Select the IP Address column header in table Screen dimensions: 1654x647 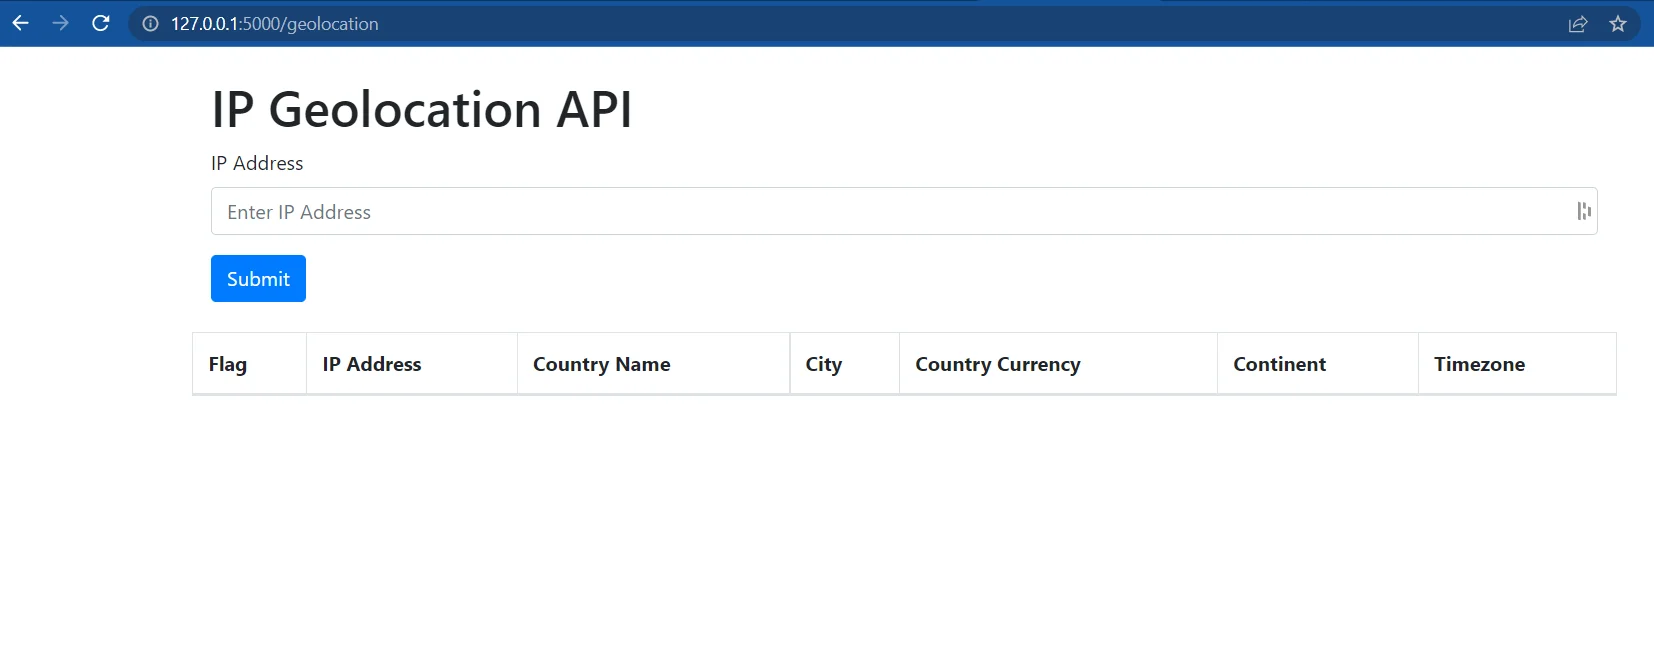pos(412,364)
